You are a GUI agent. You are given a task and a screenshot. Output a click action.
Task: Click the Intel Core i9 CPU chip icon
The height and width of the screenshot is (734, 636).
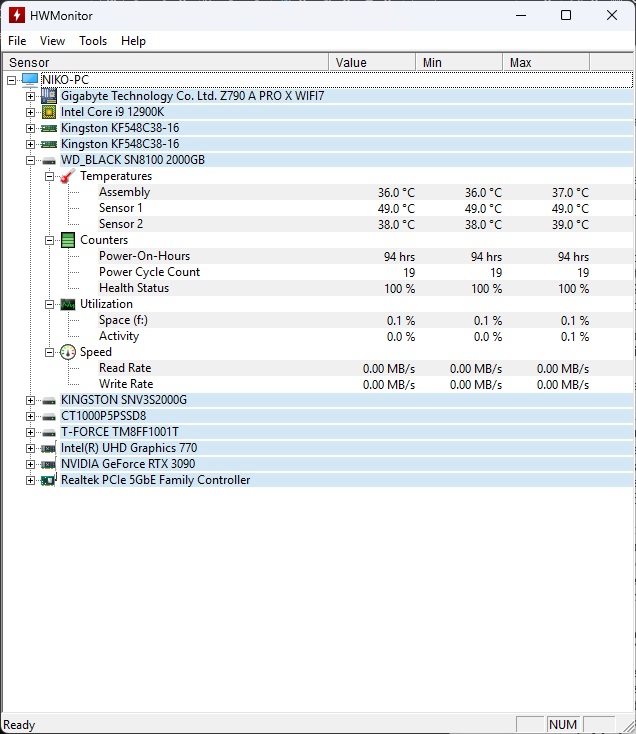(49, 112)
